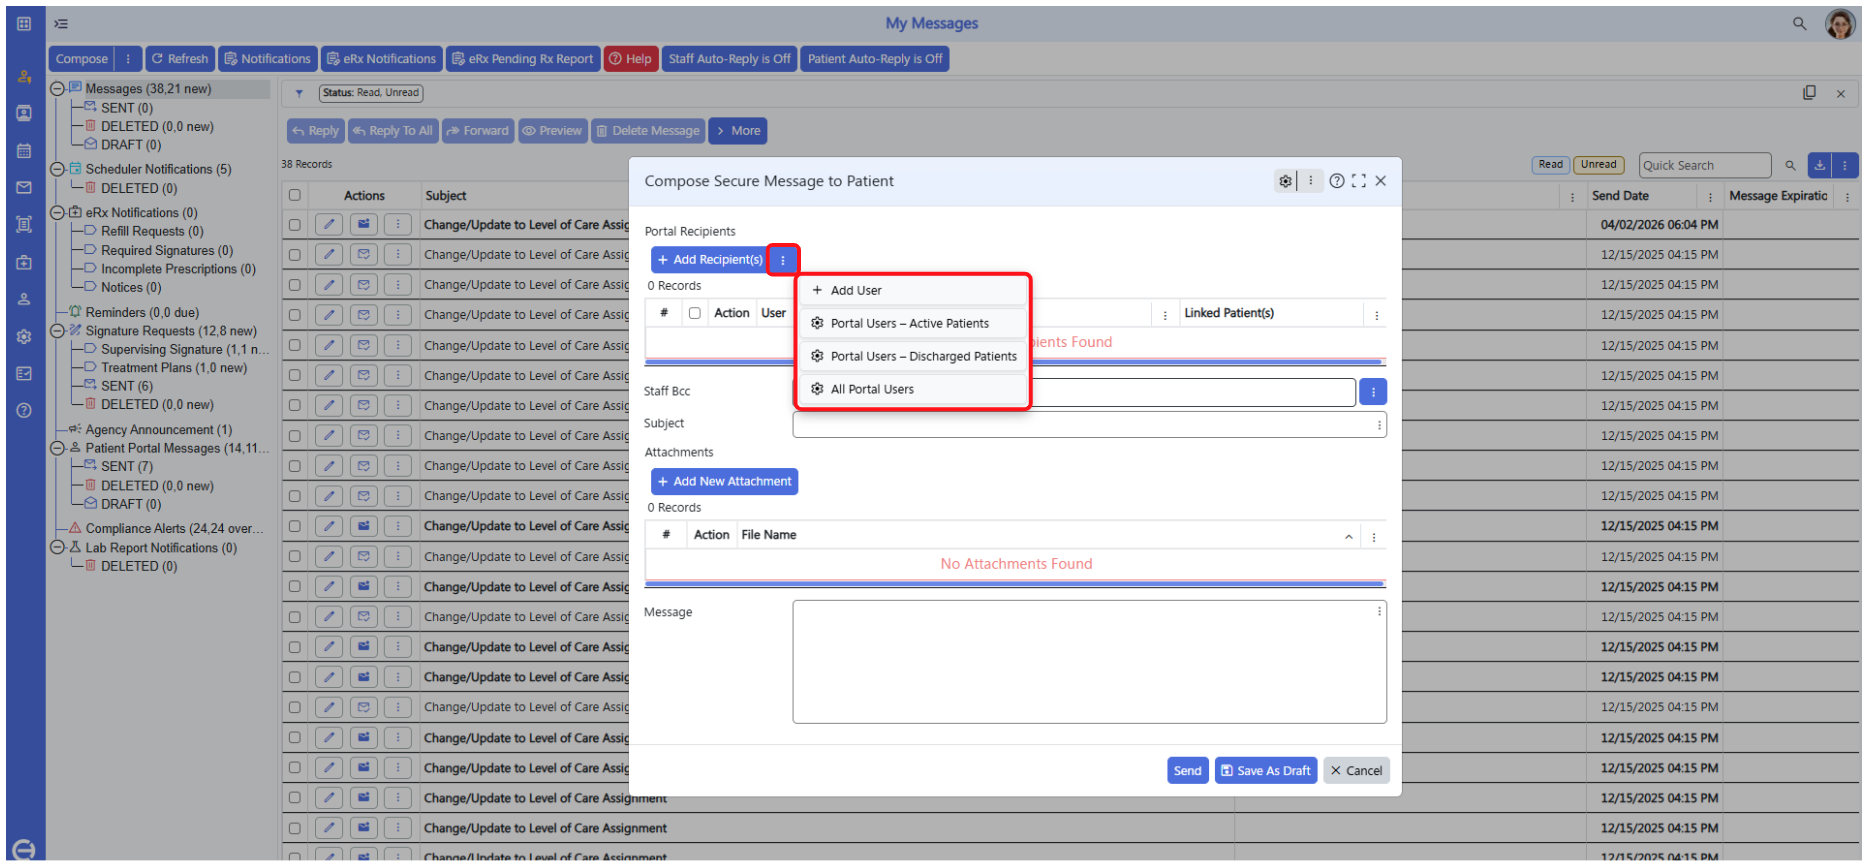Open the mail envelope icon in sidebar
Viewport: 1868px width, 867px height.
coord(24,188)
